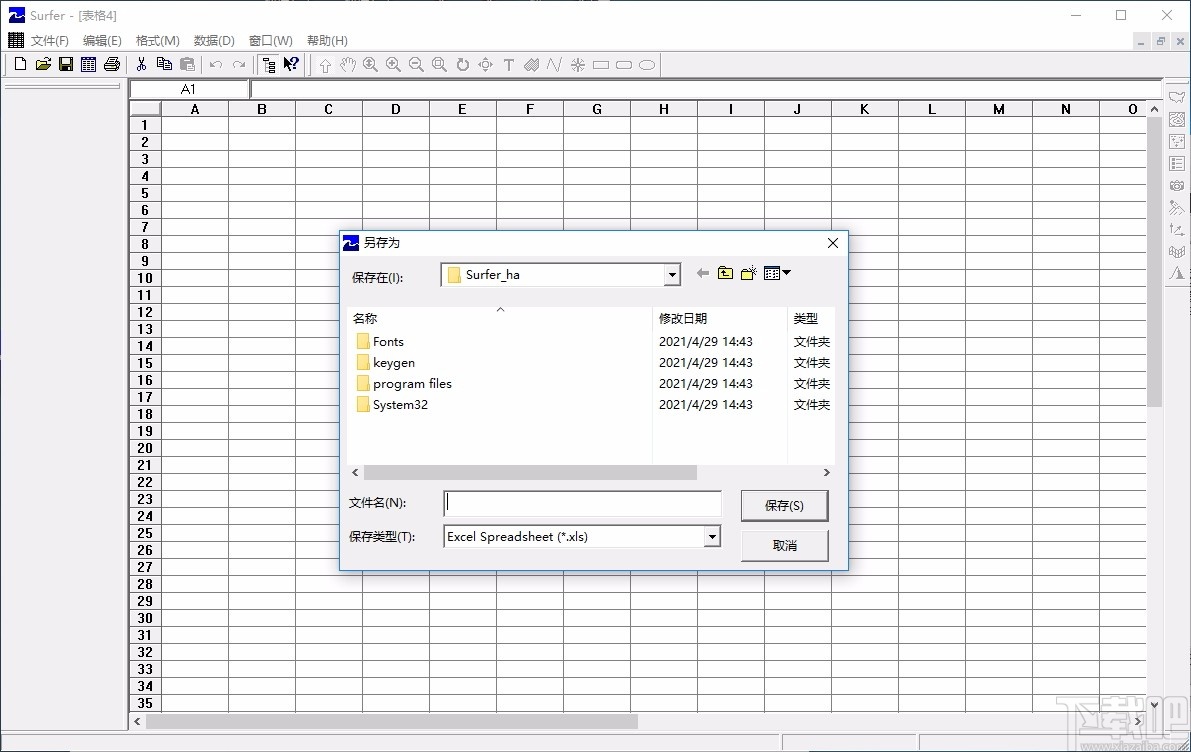This screenshot has width=1191, height=752.
Task: Click the Base Map icon in right toolbar
Action: 1177,97
